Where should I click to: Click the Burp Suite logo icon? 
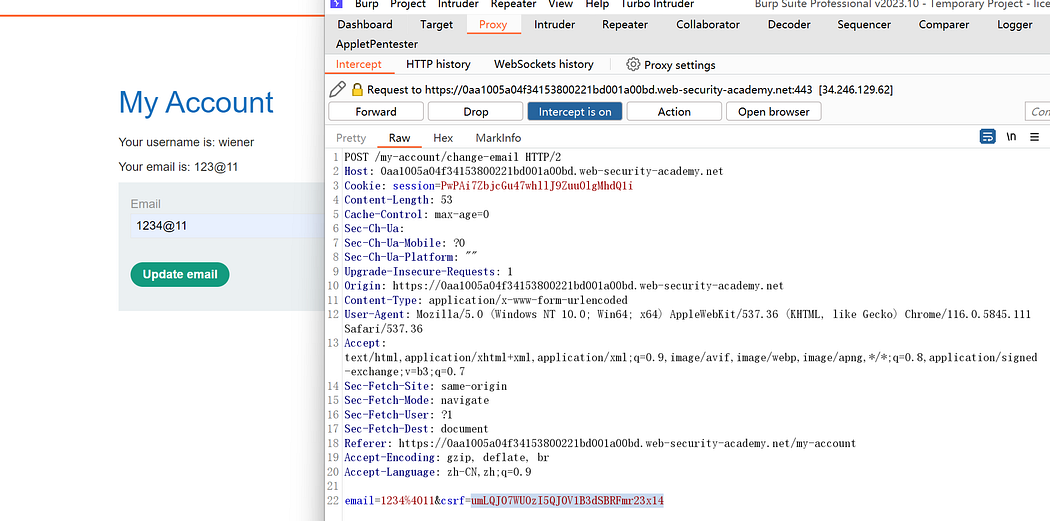tap(336, 4)
